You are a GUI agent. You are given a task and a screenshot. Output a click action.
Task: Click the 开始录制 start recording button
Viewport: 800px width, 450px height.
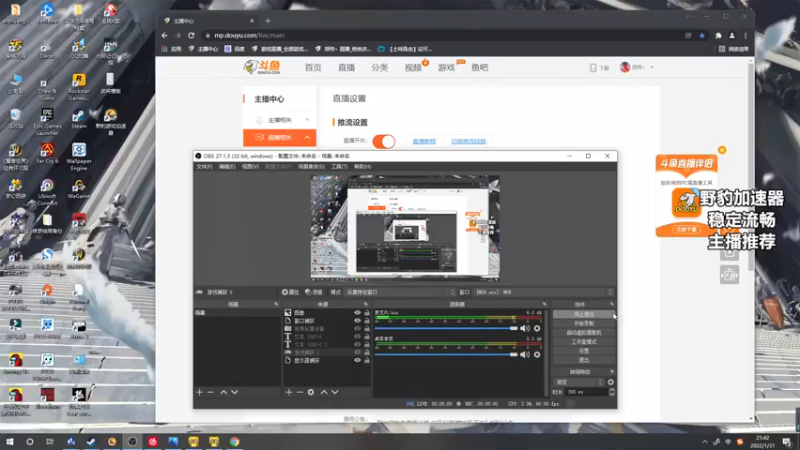pyautogui.click(x=584, y=323)
